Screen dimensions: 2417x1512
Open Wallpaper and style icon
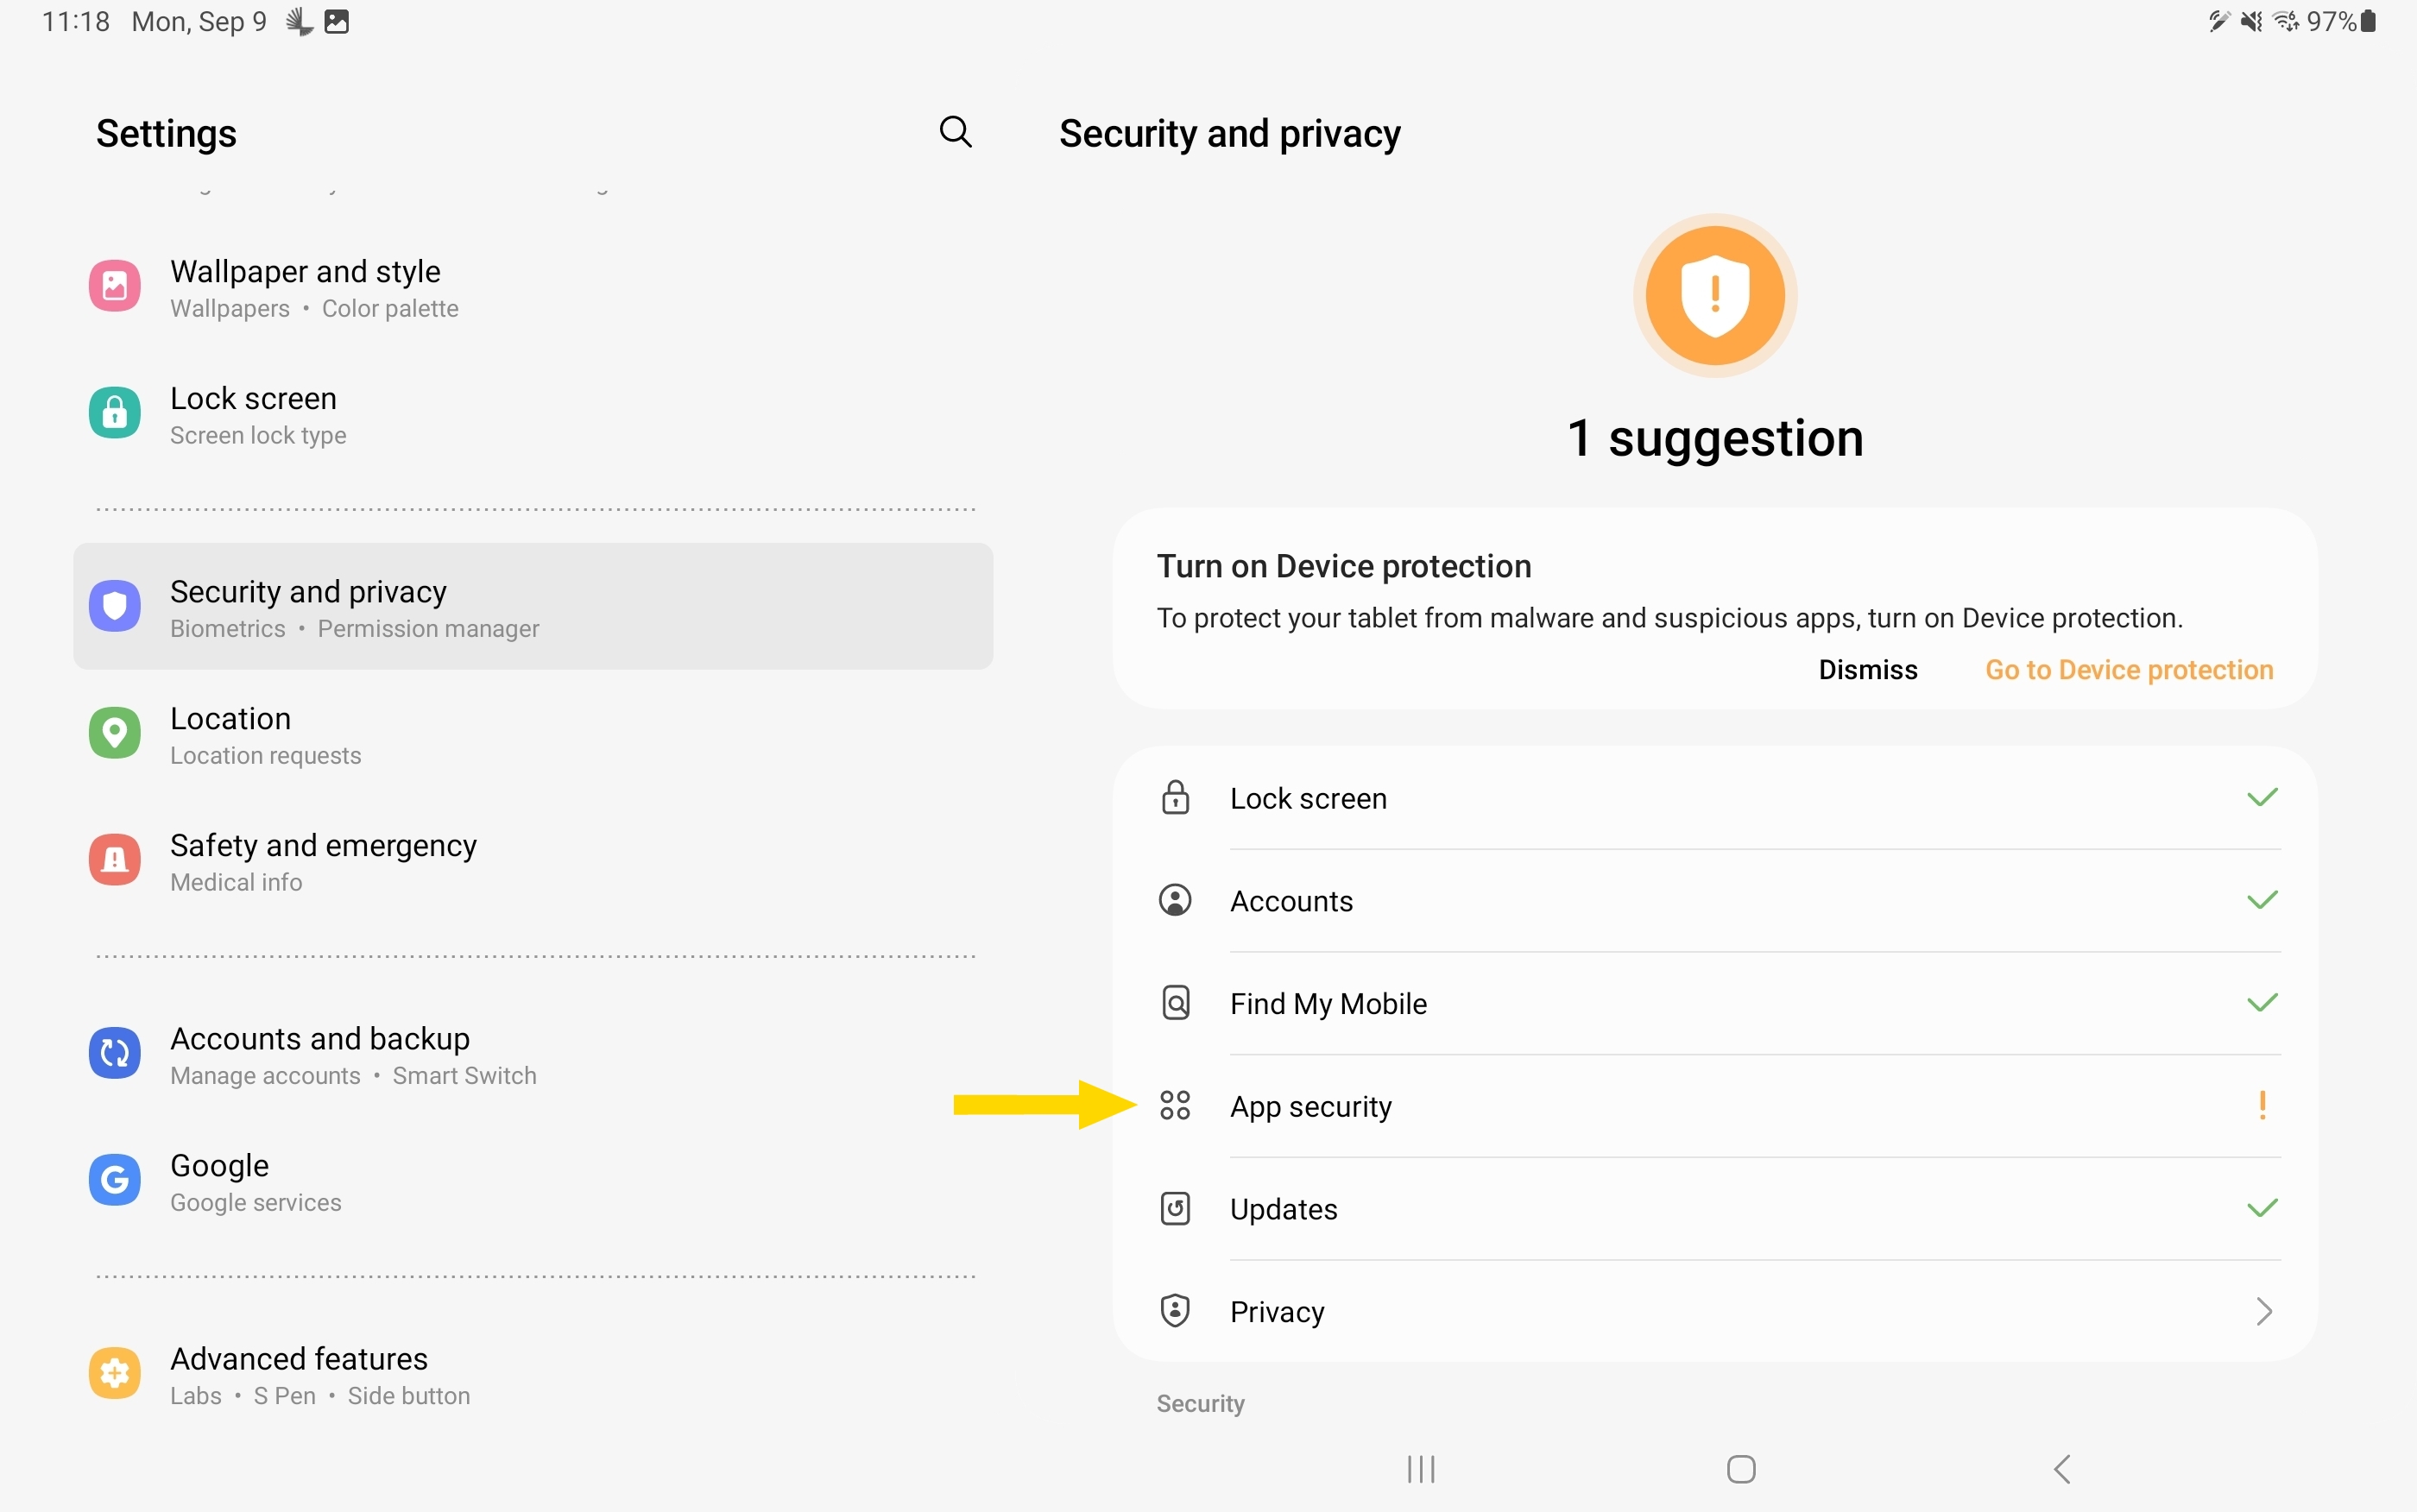coord(115,287)
